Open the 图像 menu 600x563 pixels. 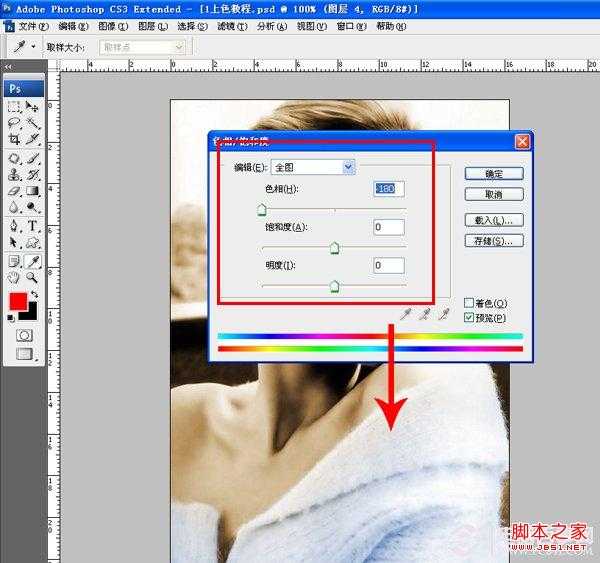tap(113, 26)
